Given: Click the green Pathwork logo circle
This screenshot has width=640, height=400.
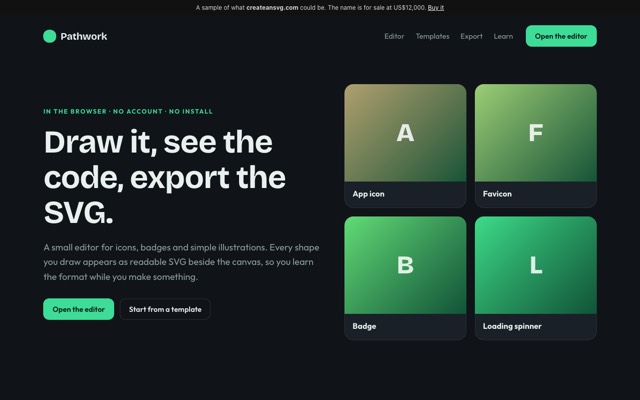Looking at the screenshot, I should click(x=49, y=36).
